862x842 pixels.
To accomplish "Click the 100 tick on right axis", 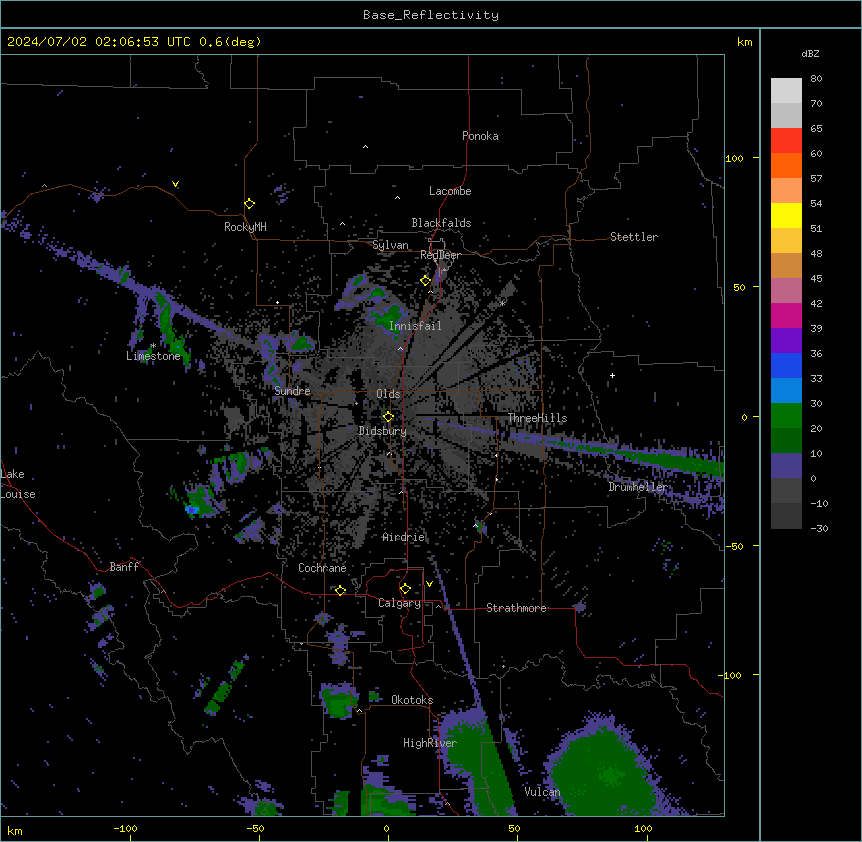I will (734, 158).
